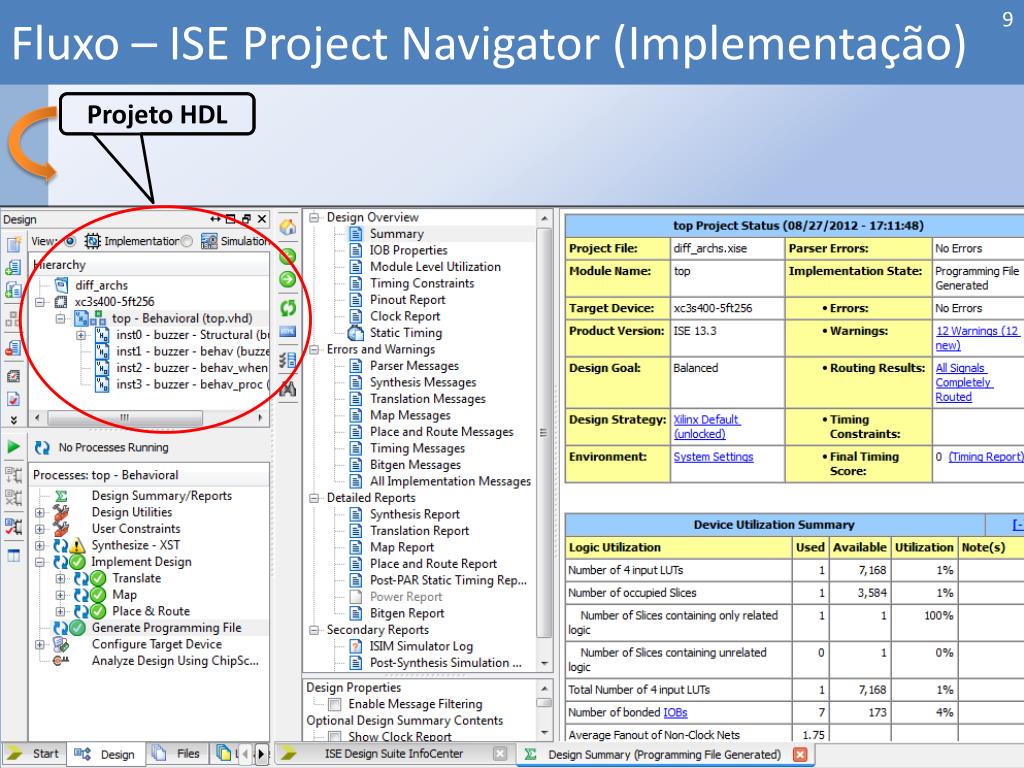Image resolution: width=1024 pixels, height=768 pixels.
Task: Click the diff_archs project icon
Action: pyautogui.click(x=61, y=285)
